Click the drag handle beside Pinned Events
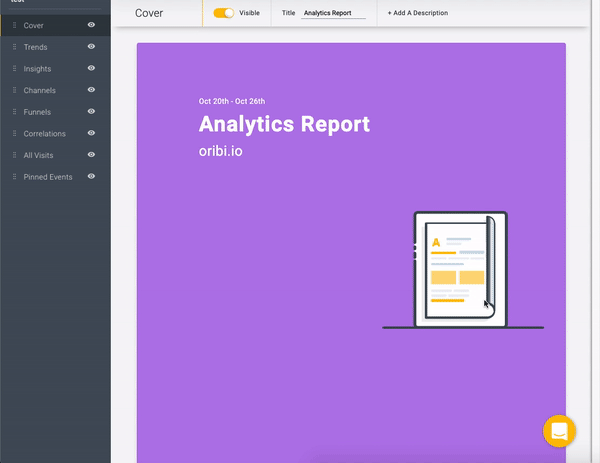The height and width of the screenshot is (463, 600). pyautogui.click(x=15, y=177)
